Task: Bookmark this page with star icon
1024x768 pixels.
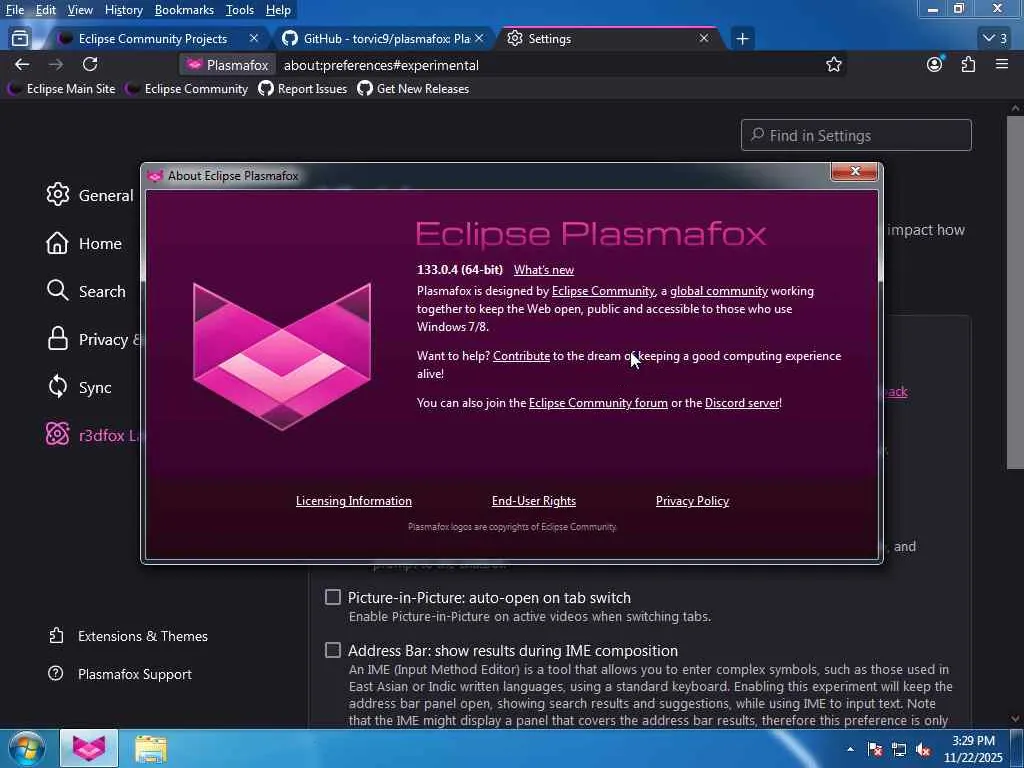Action: (x=833, y=65)
